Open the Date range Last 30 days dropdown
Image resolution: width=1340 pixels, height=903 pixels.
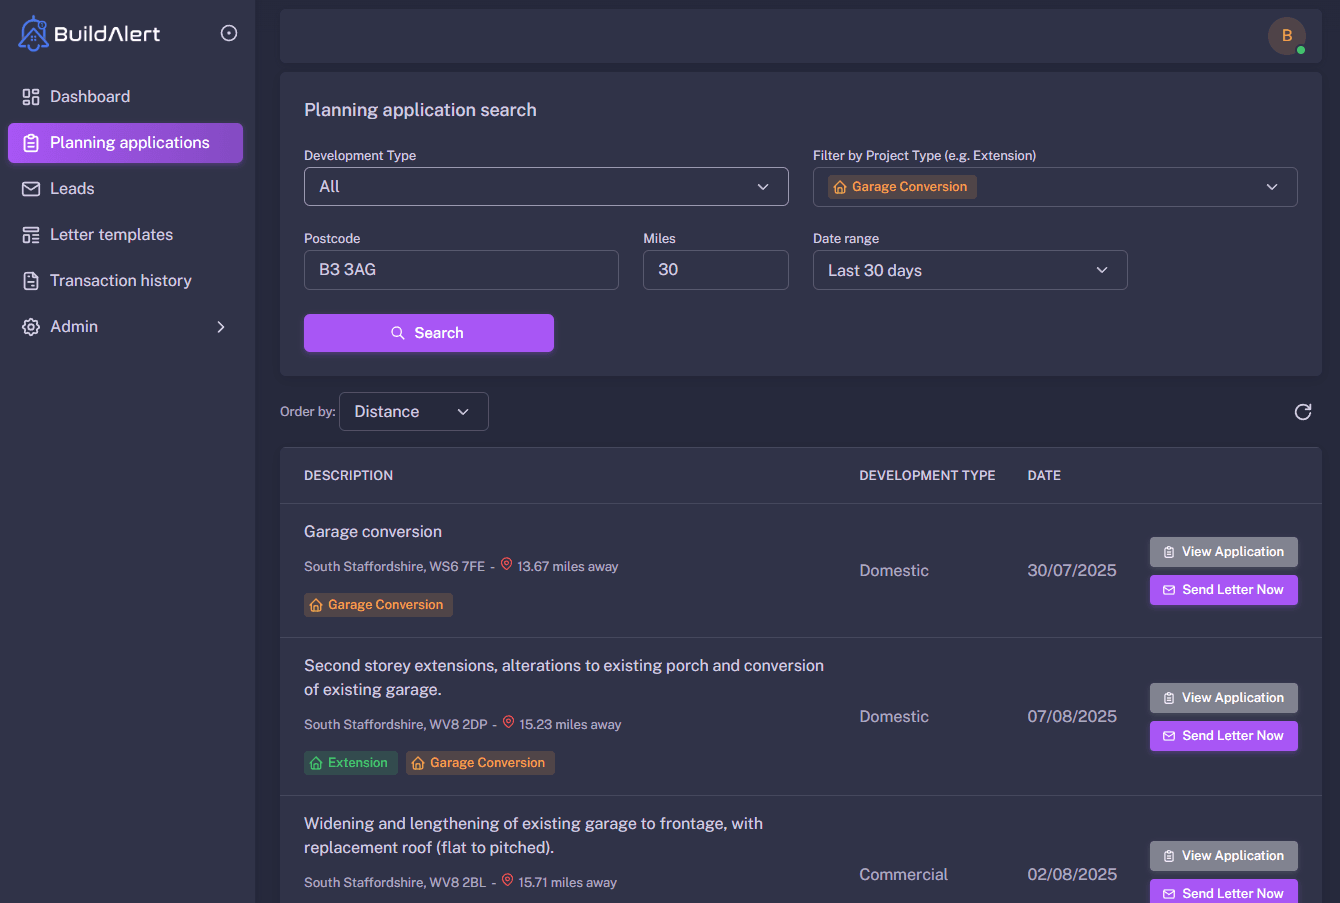coord(969,270)
